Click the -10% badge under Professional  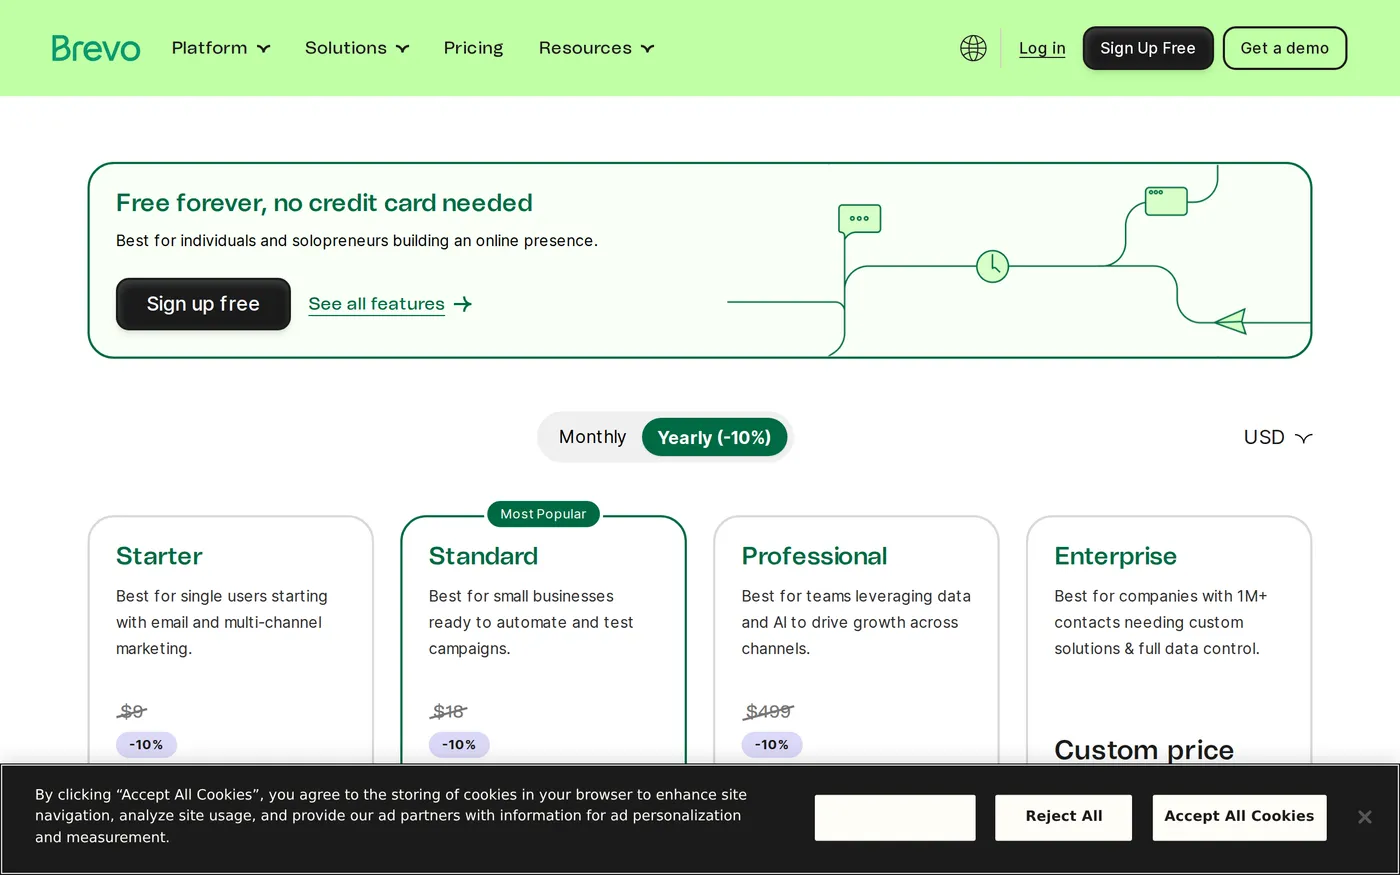pyautogui.click(x=772, y=745)
